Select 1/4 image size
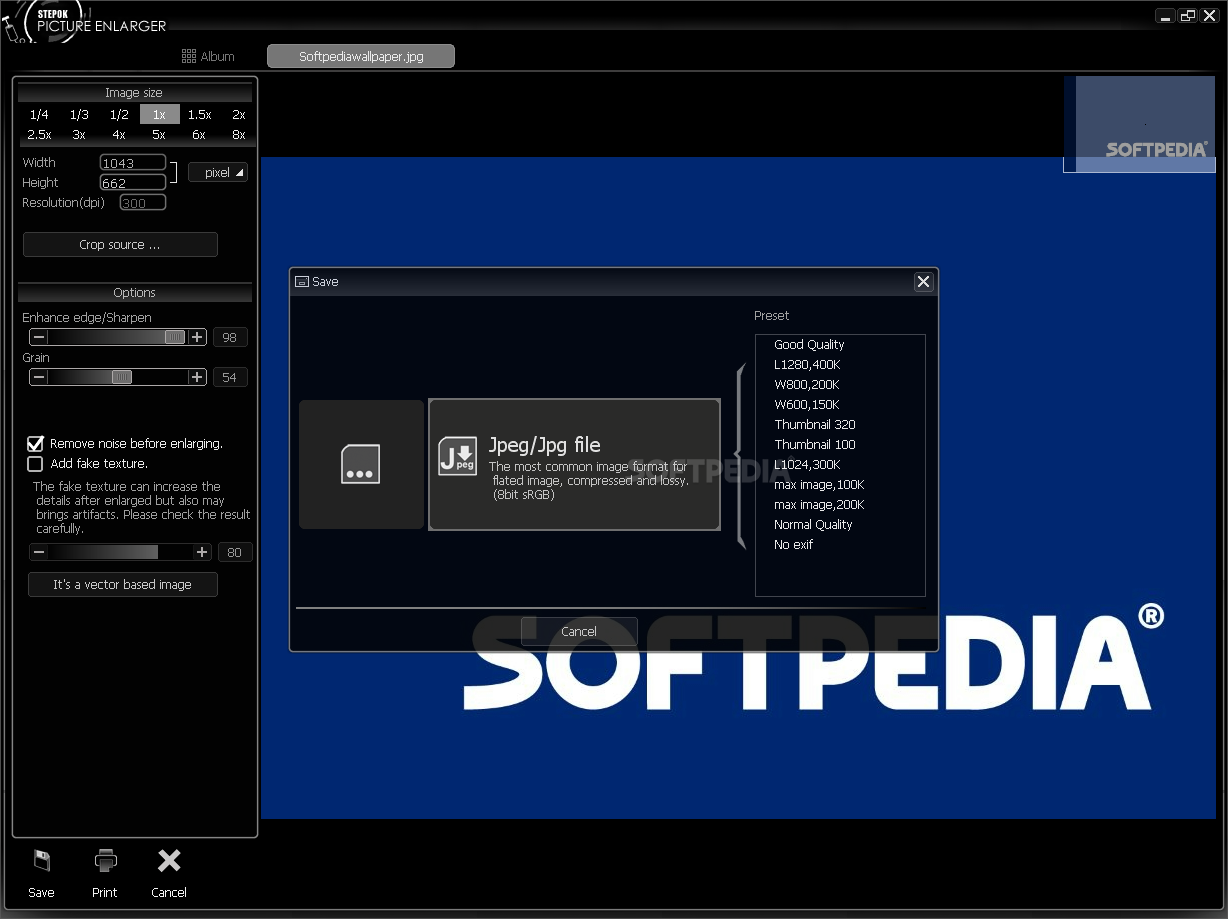This screenshot has height=919, width=1228. click(x=39, y=115)
